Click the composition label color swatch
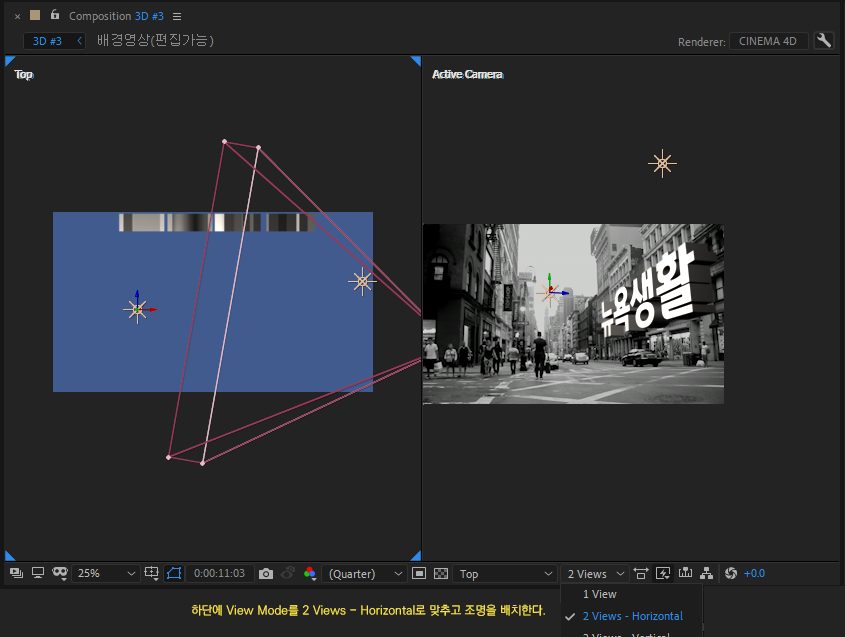This screenshot has width=845, height=637. pyautogui.click(x=35, y=15)
